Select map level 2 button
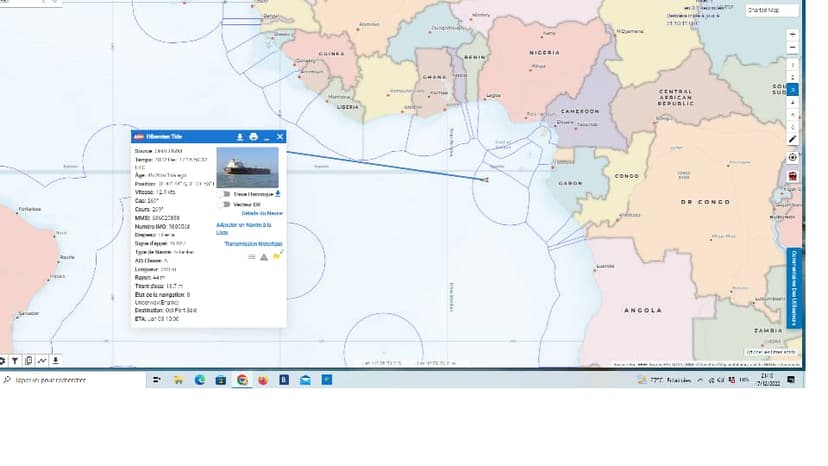This screenshot has width=828, height=466. click(793, 77)
